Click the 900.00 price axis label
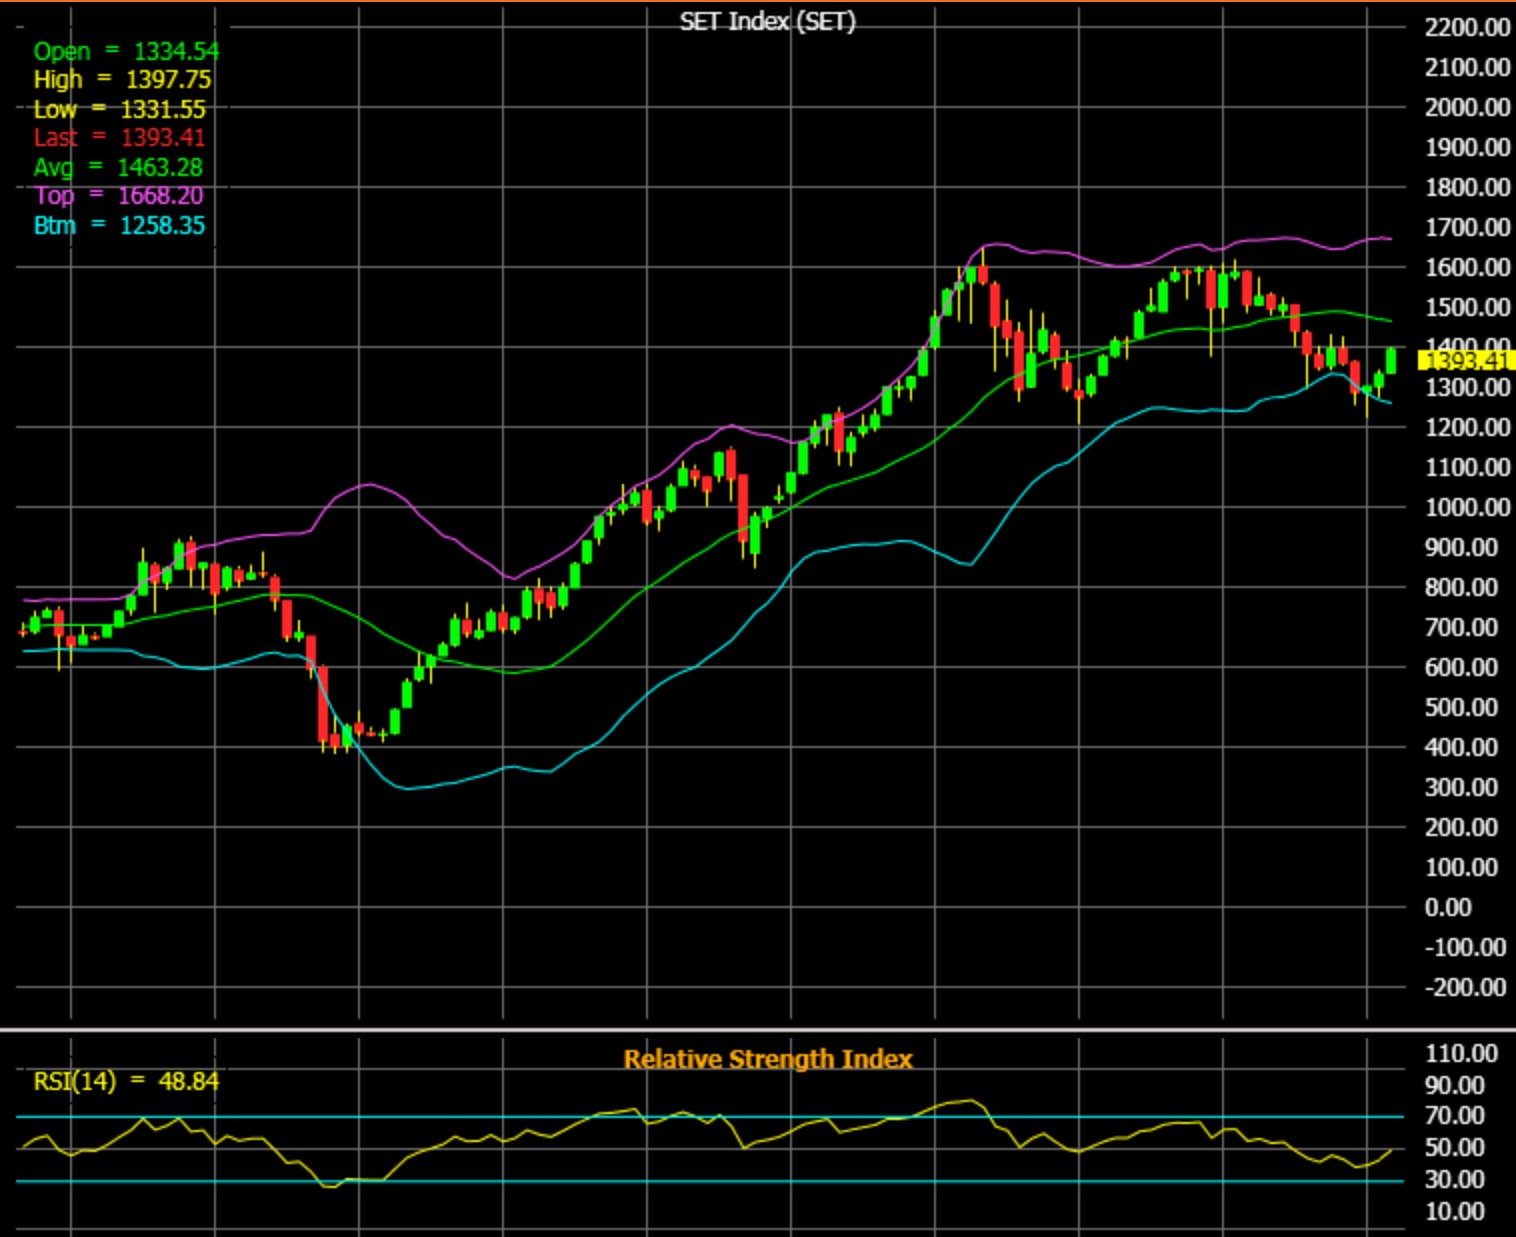 pos(1461,547)
